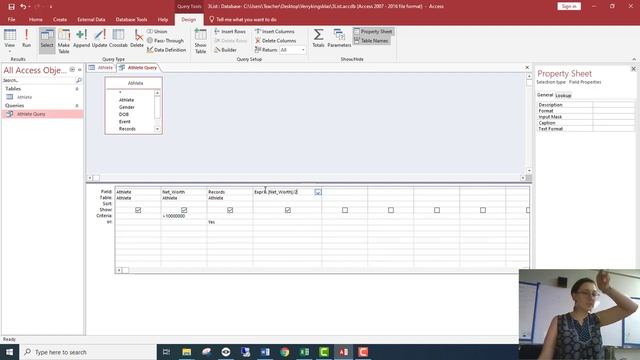The height and width of the screenshot is (360, 640).
Task: Uncheck Show box for Records field
Action: (230, 210)
